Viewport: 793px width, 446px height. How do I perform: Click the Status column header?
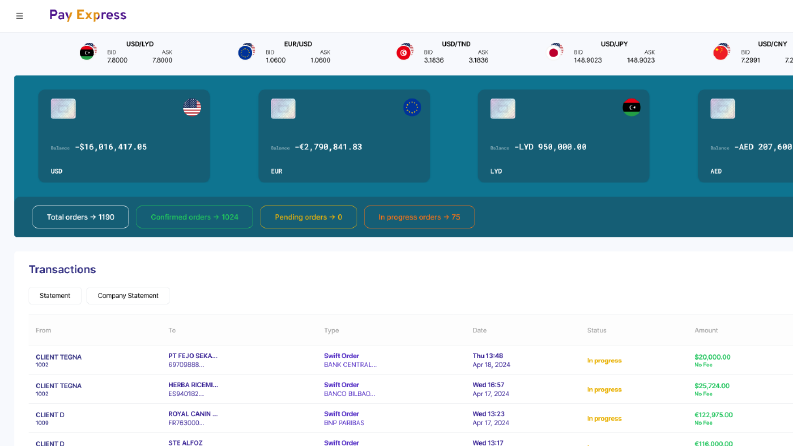pos(597,331)
